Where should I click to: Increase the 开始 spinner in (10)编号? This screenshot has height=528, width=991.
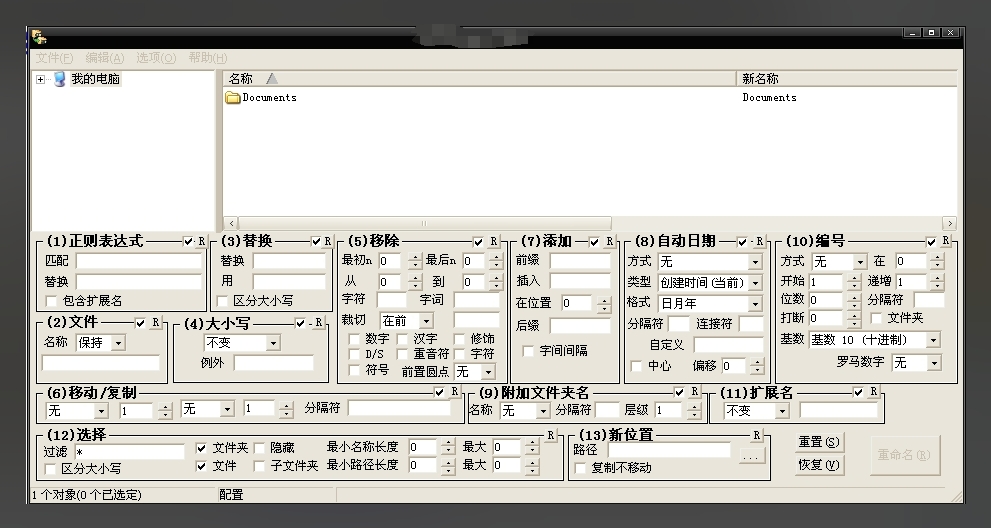(854, 278)
